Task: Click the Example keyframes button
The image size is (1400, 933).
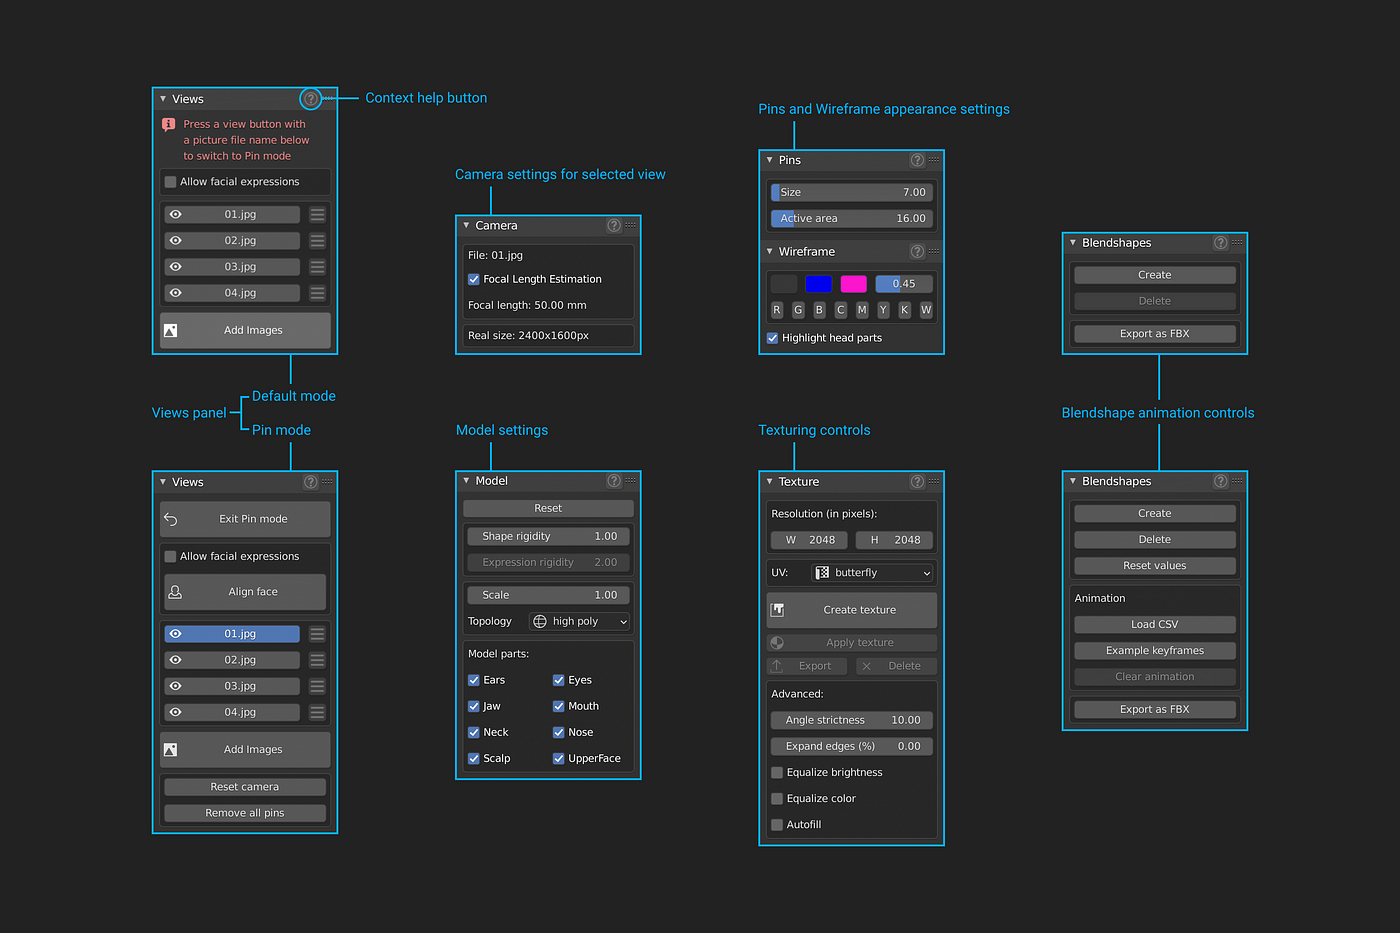Action: pyautogui.click(x=1155, y=651)
